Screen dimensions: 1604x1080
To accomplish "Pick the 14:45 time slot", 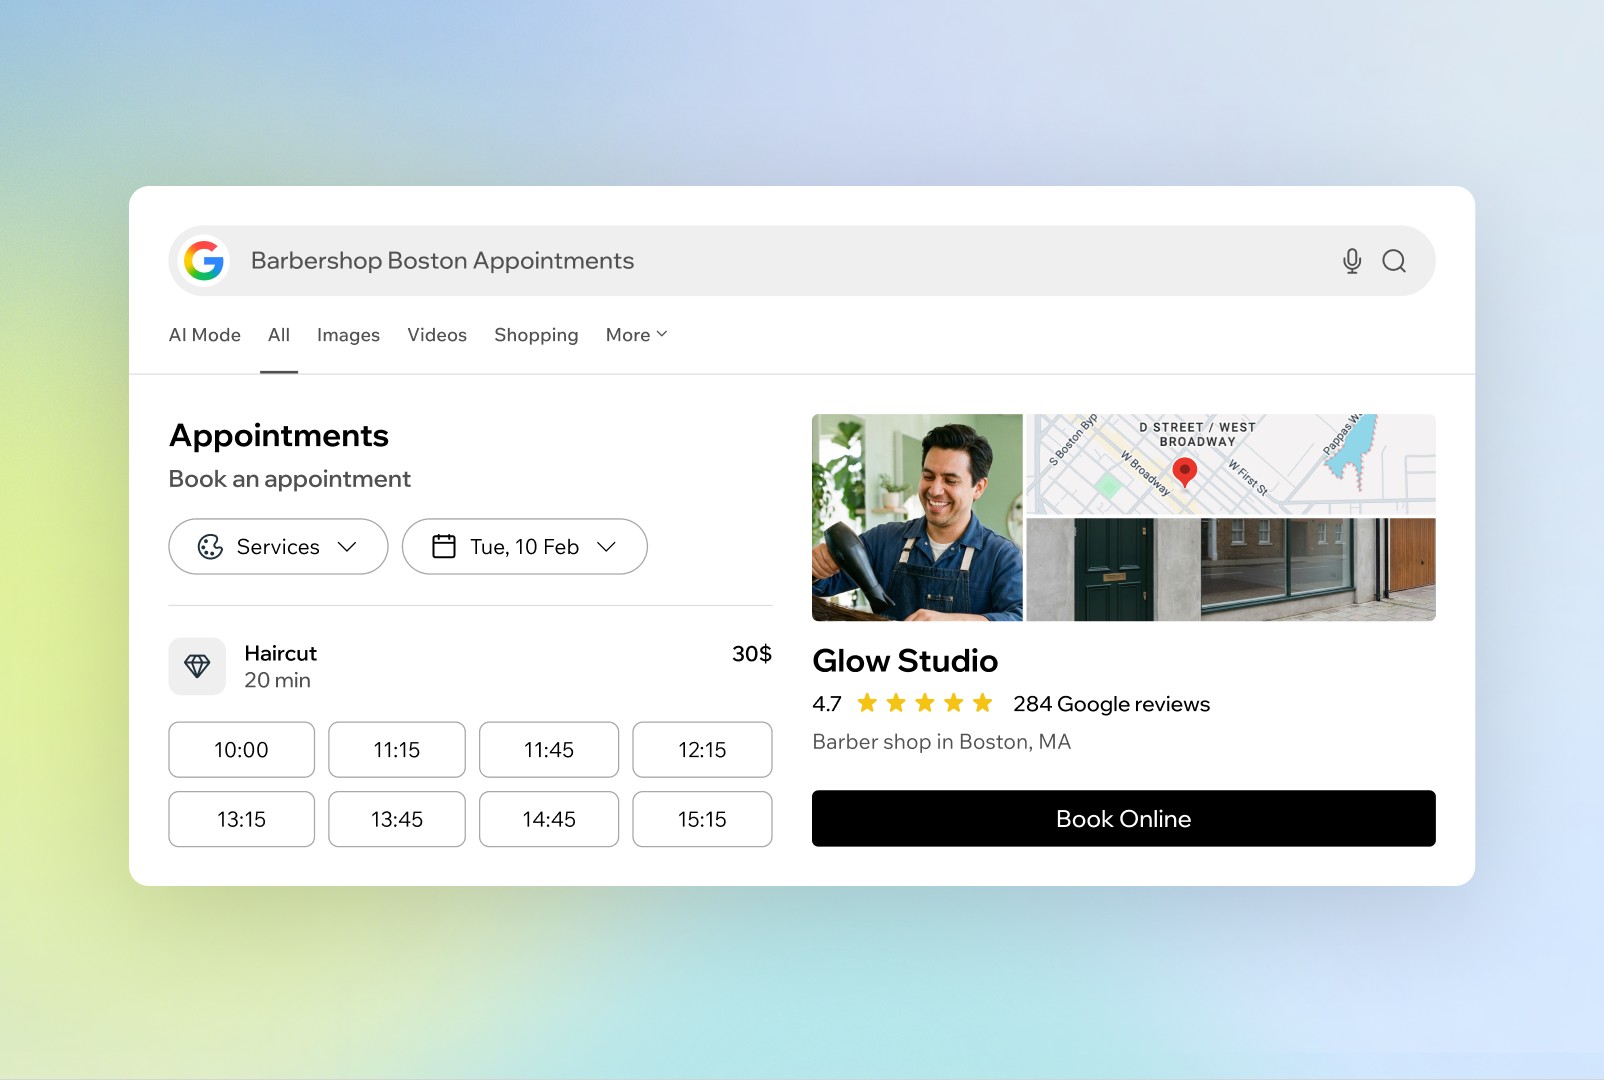I will point(549,819).
